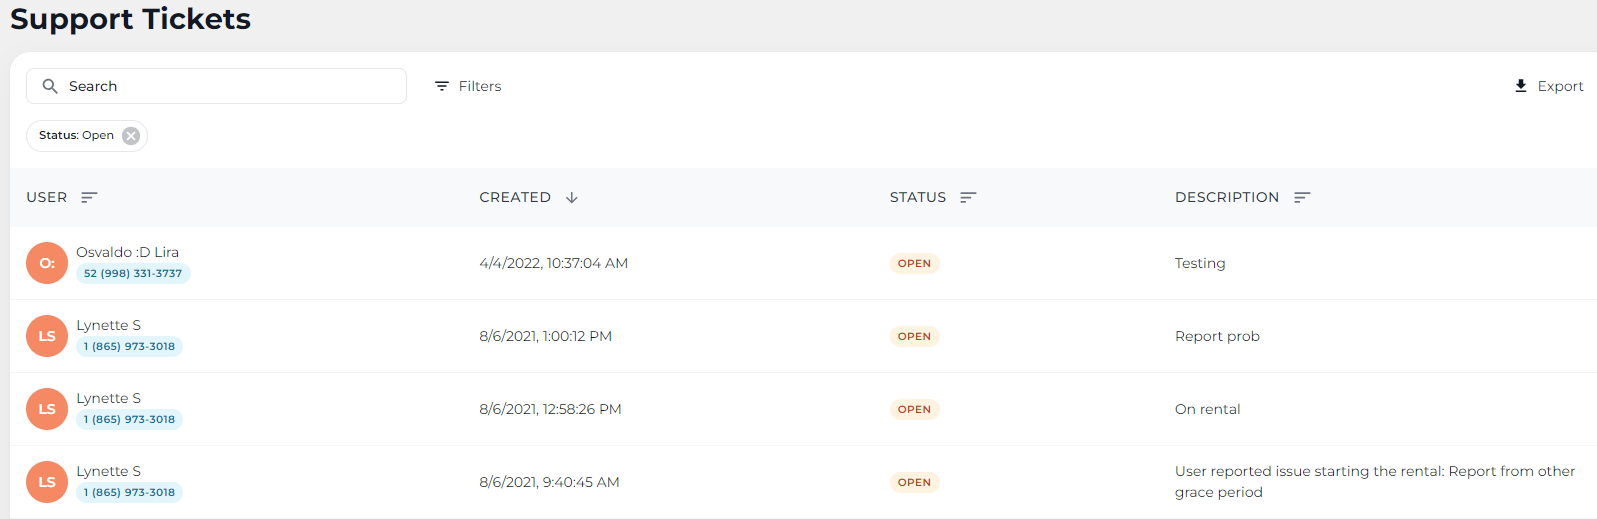Image resolution: width=1597 pixels, height=519 pixels.
Task: Click the Filters button label
Action: point(480,86)
